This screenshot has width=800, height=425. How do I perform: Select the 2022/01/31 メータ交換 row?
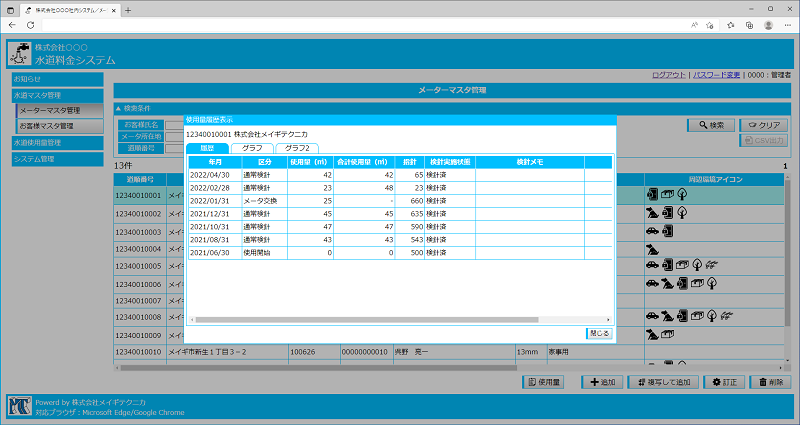coord(400,201)
